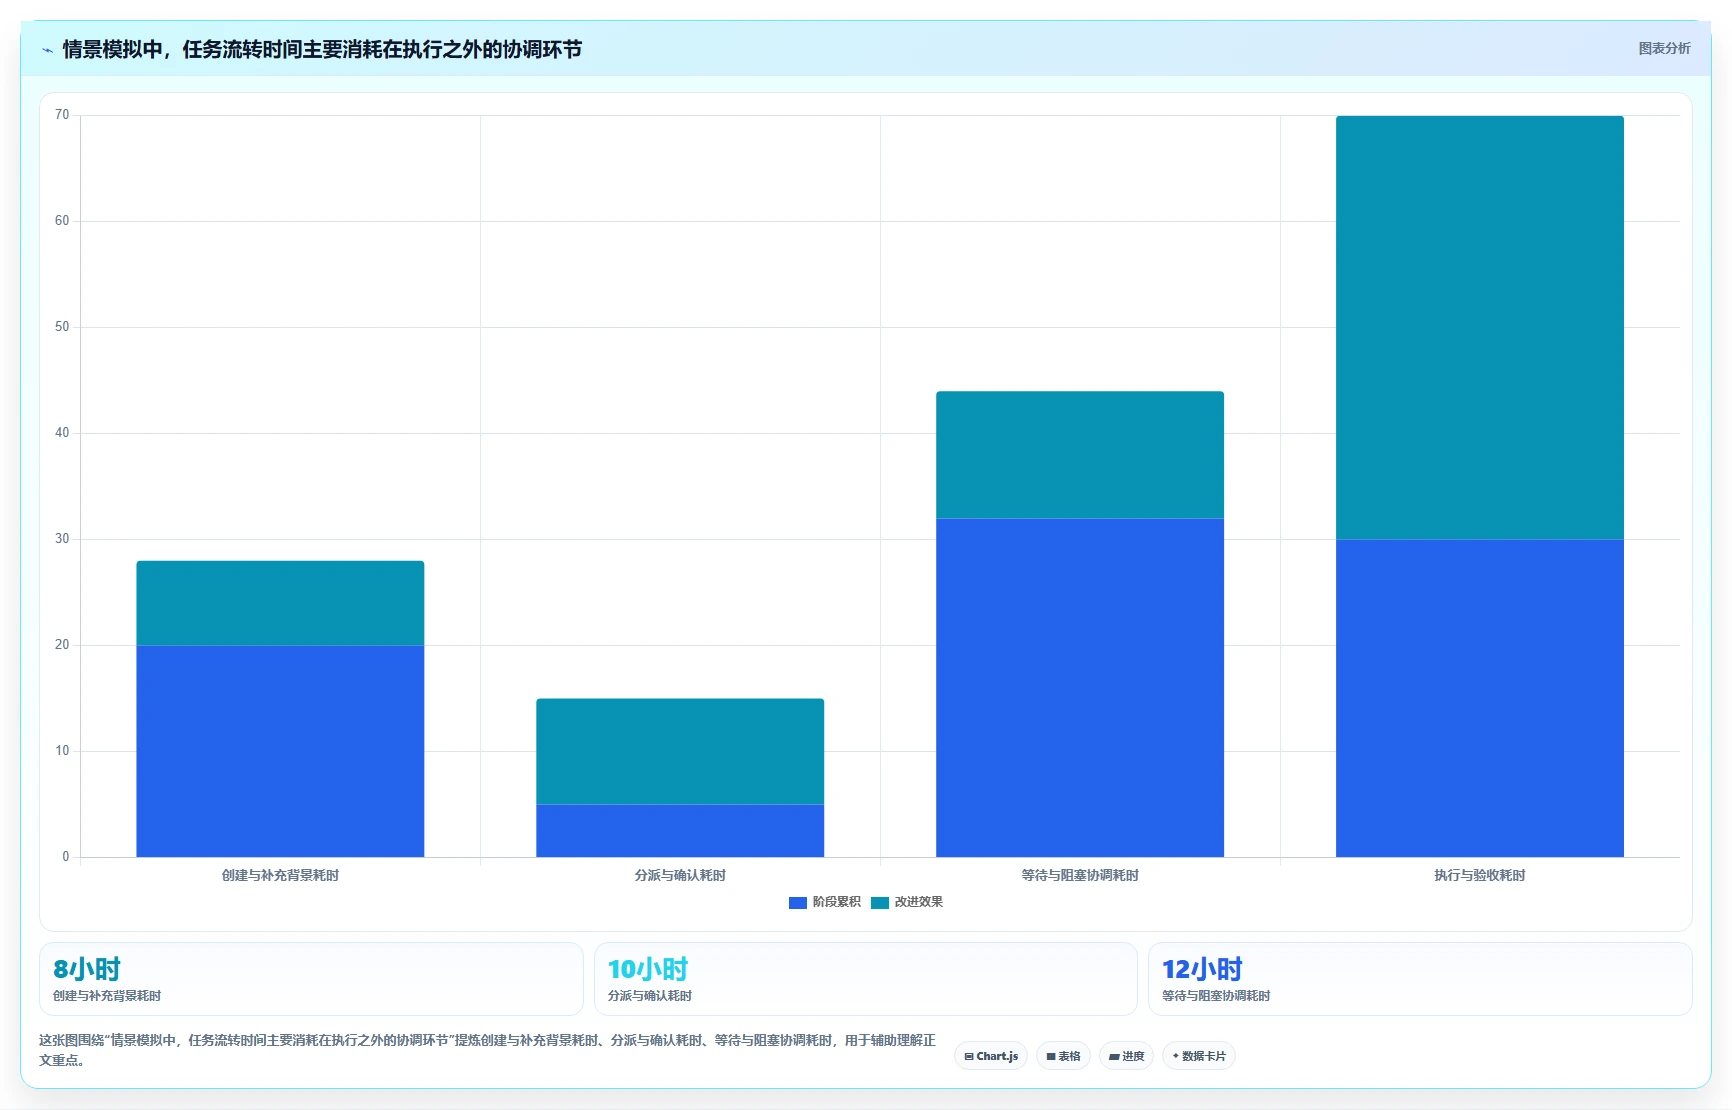
Task: Select the teal 改进效果 bar for 分派与确认耗时
Action: pyautogui.click(x=680, y=751)
